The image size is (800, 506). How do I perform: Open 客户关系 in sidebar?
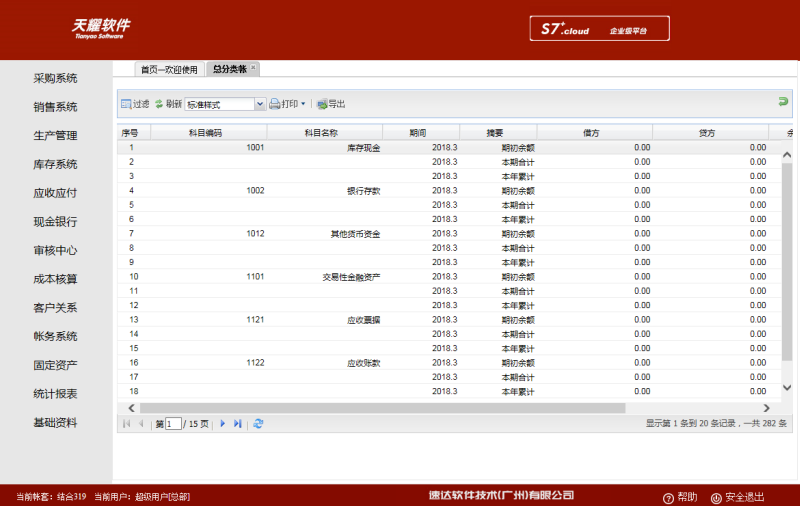(55, 308)
